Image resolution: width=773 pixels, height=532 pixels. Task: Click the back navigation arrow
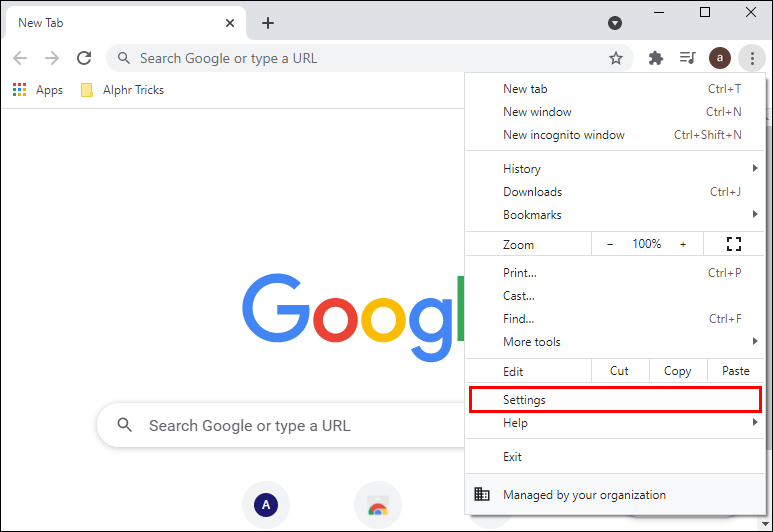pos(20,58)
